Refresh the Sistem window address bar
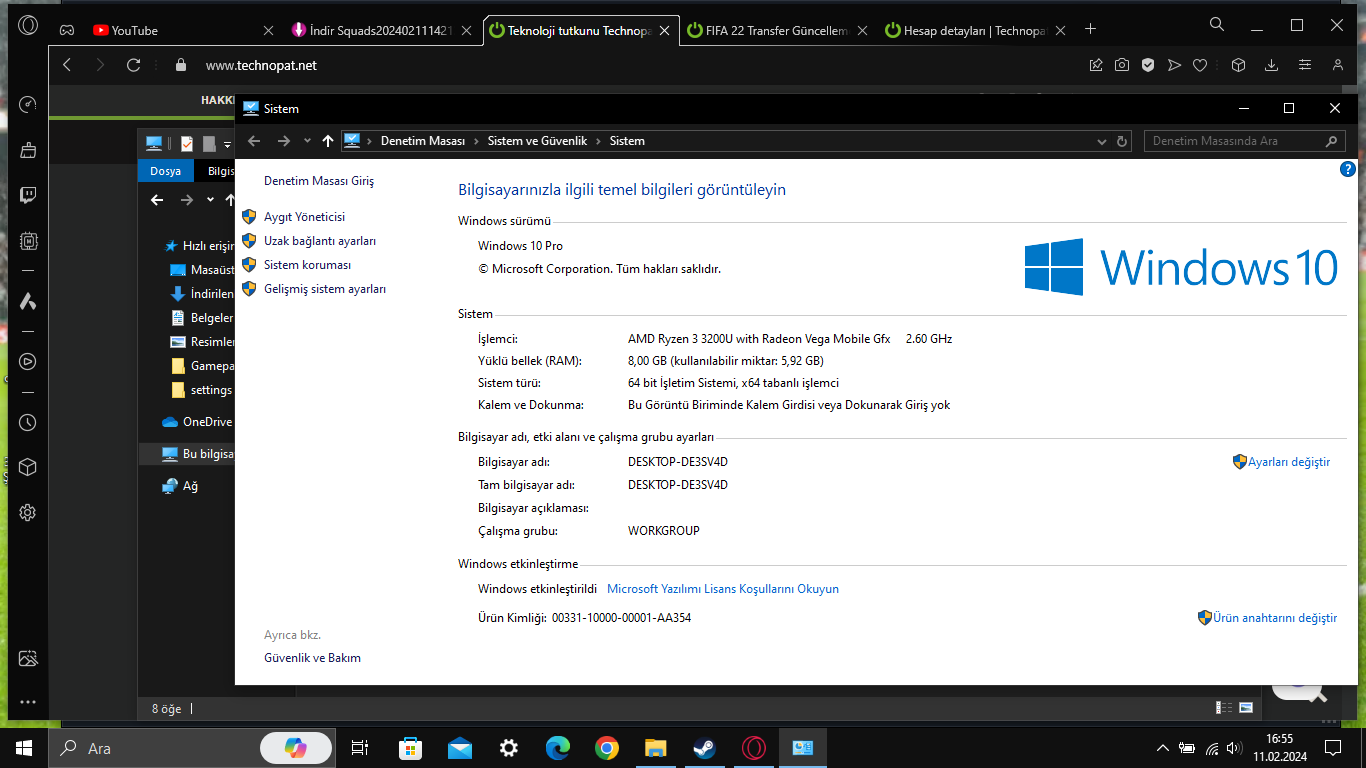1366x768 pixels. coord(1122,141)
